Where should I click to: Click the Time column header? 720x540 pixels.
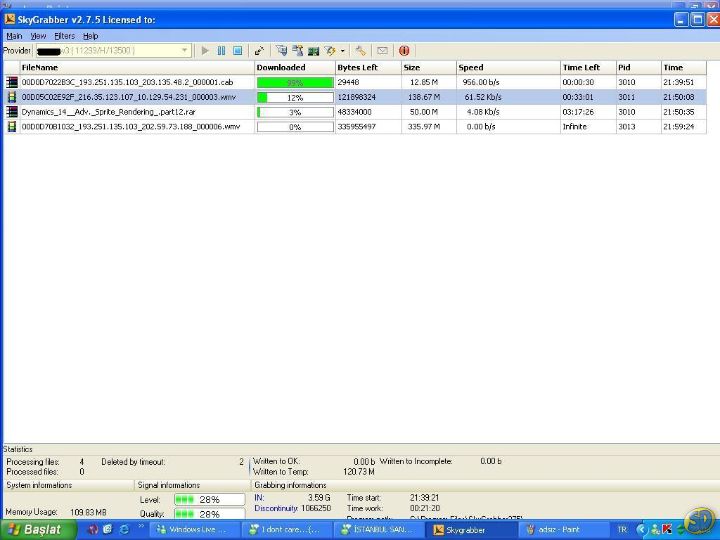(684, 68)
